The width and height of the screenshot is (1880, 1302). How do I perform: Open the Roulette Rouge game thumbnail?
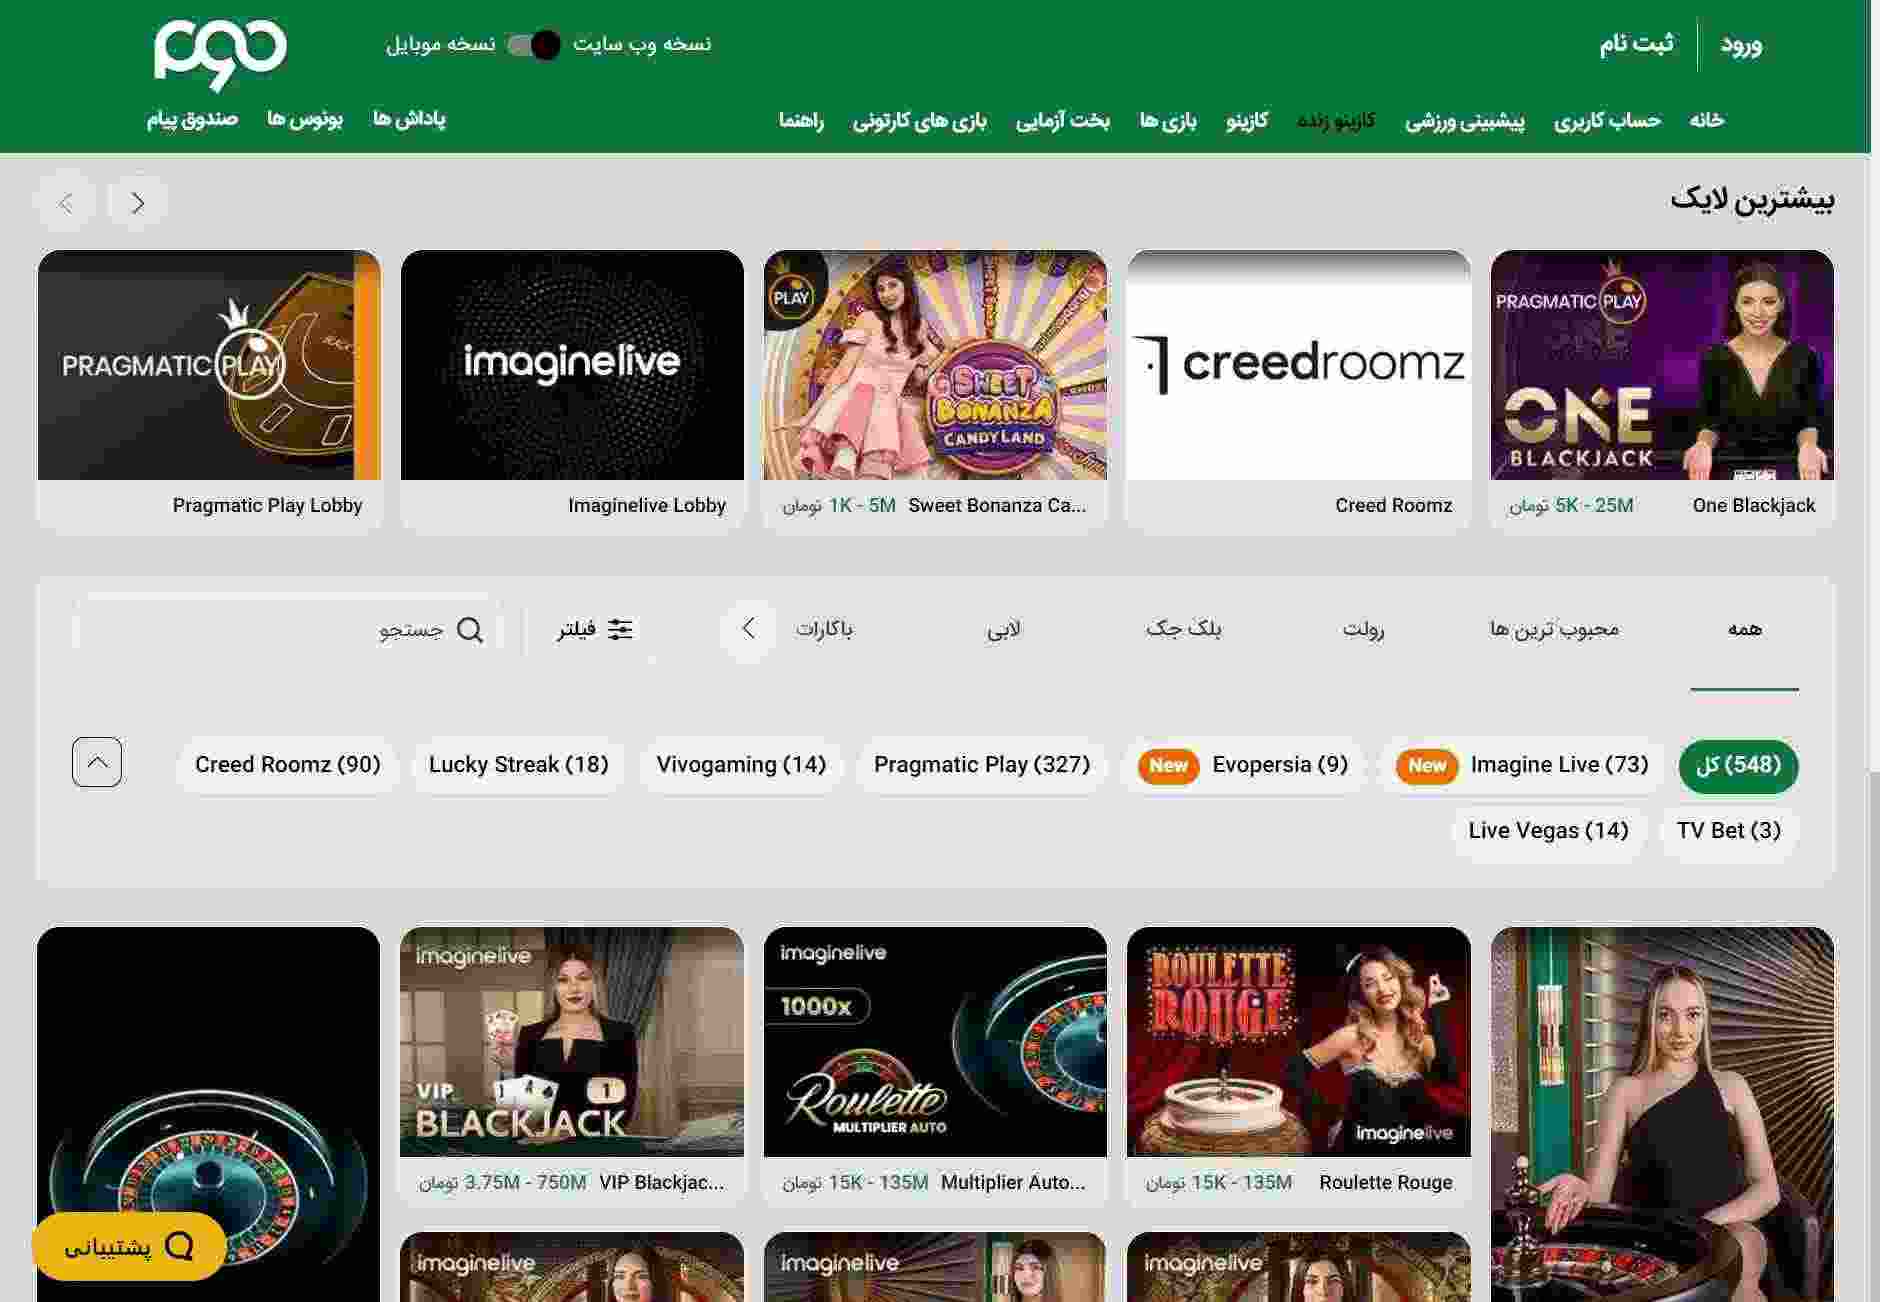[x=1298, y=1042]
